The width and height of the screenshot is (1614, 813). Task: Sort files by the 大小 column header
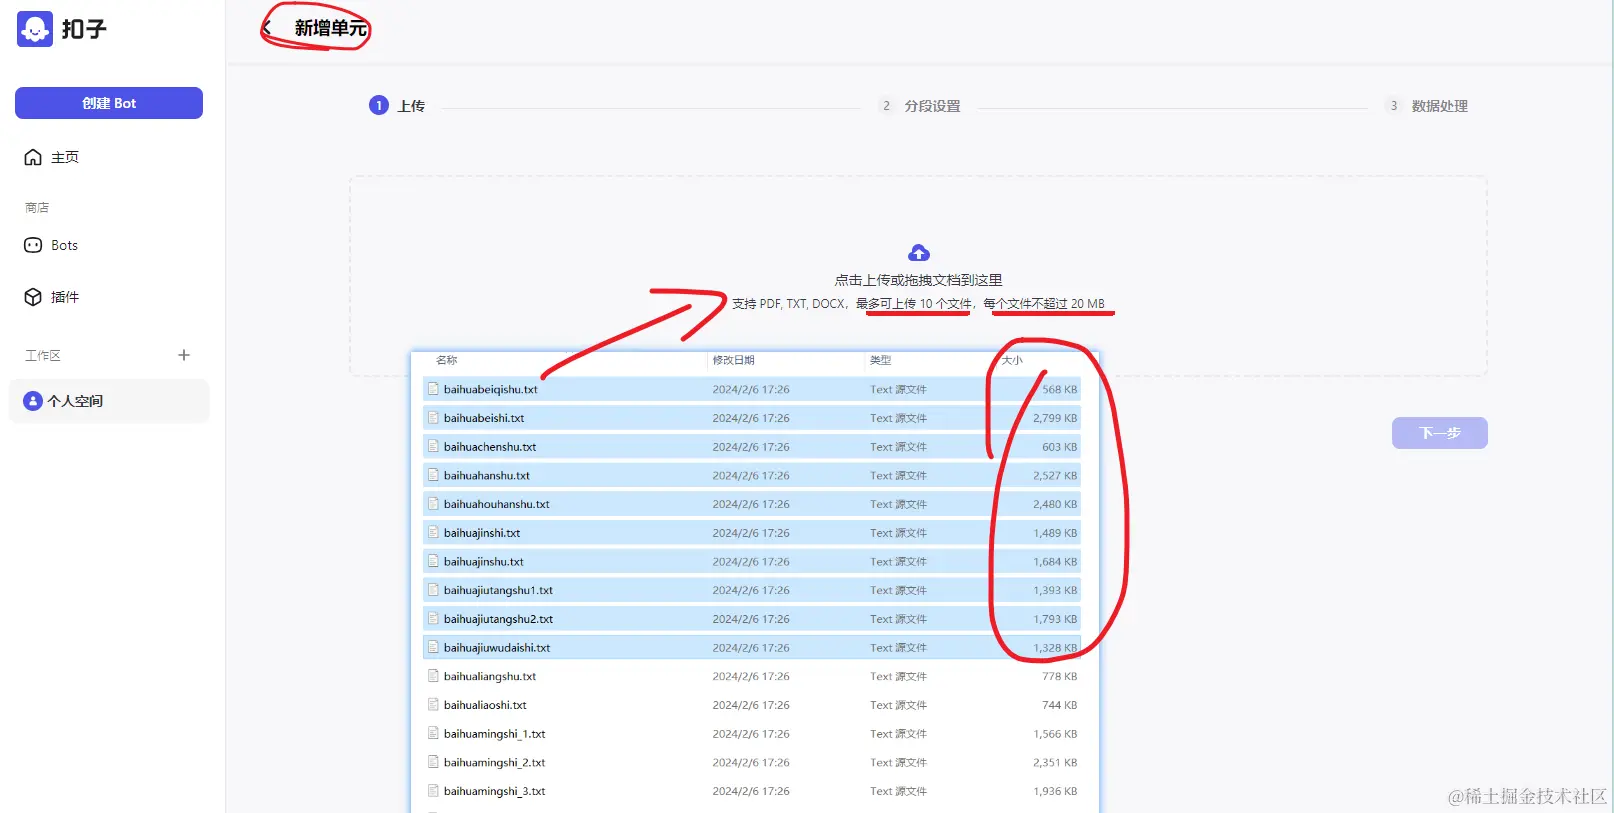[x=1012, y=360]
